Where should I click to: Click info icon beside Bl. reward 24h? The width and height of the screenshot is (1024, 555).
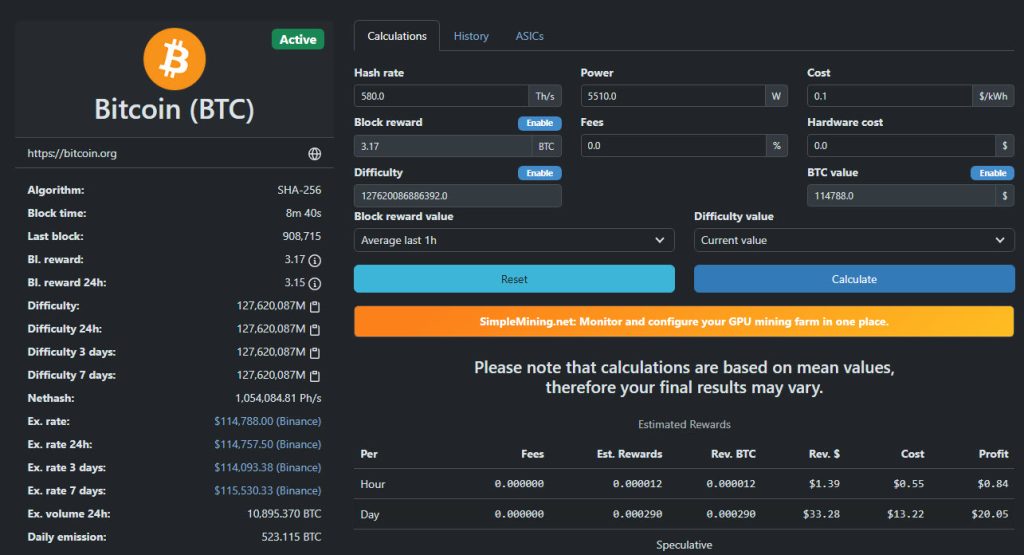point(315,283)
